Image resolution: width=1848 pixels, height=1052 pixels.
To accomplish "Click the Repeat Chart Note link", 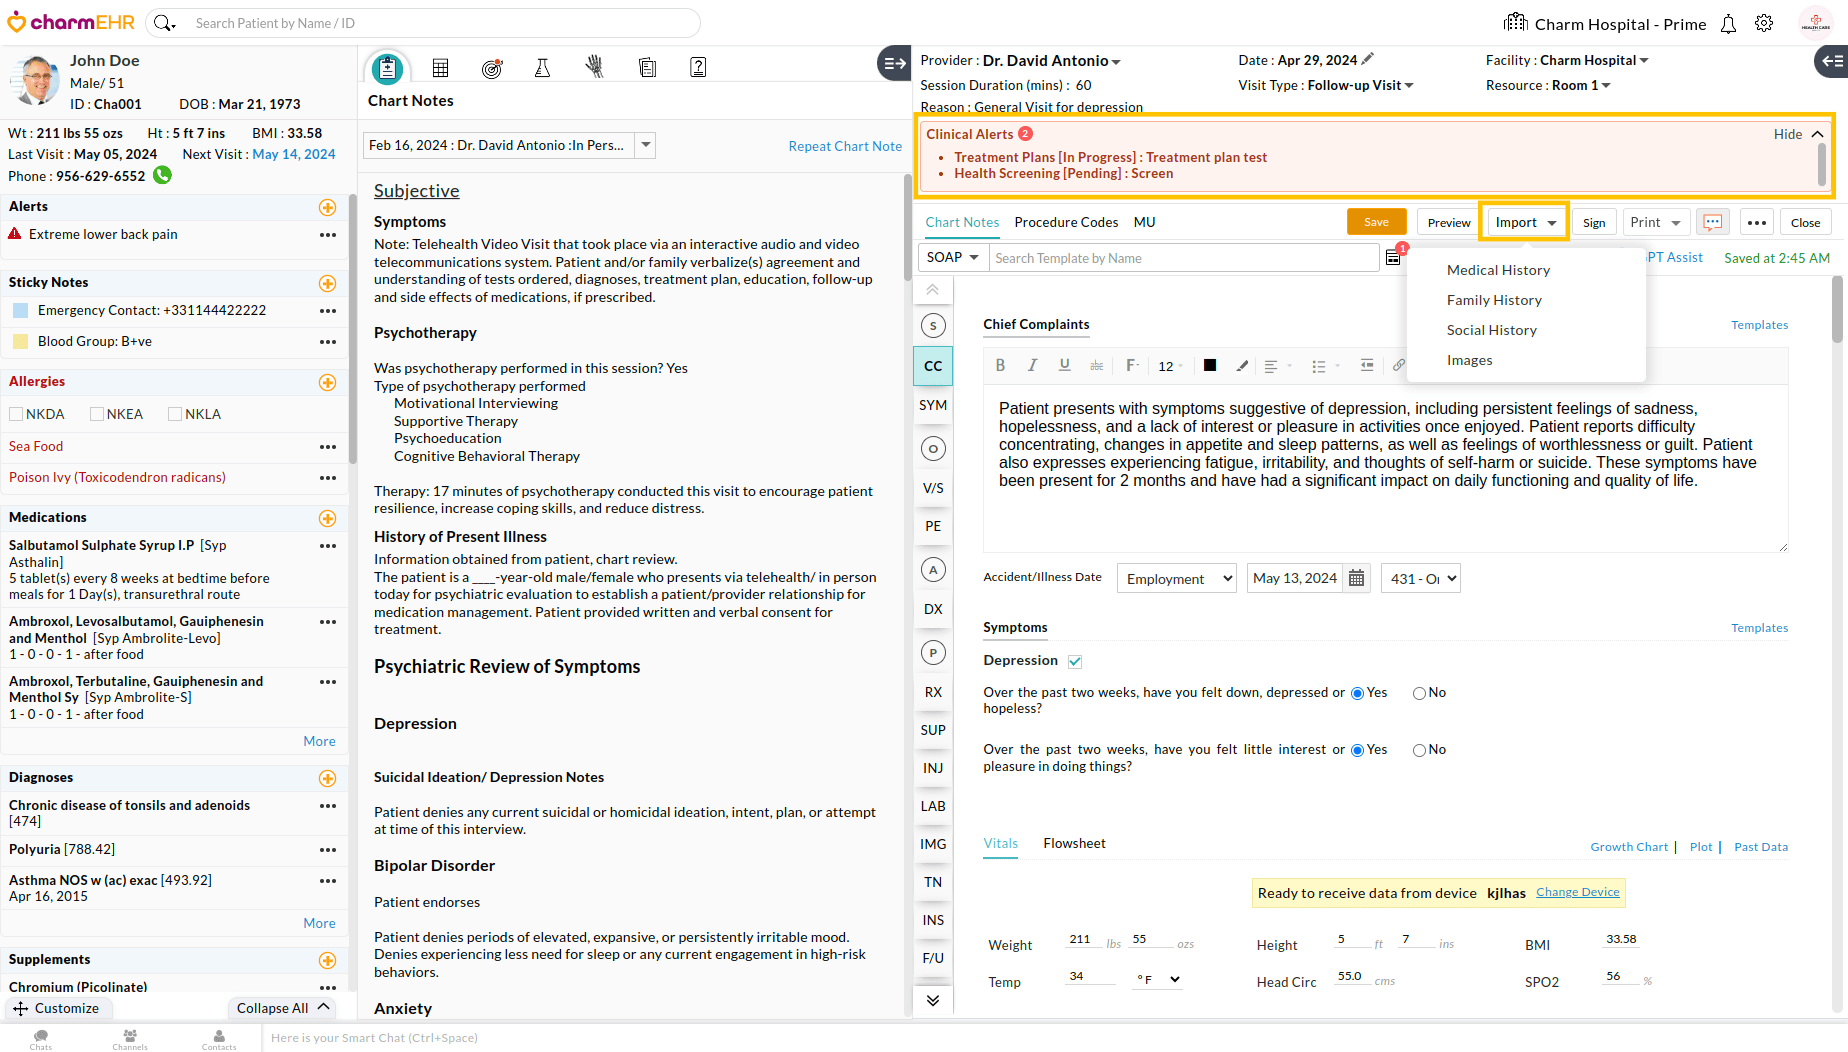I will point(844,146).
